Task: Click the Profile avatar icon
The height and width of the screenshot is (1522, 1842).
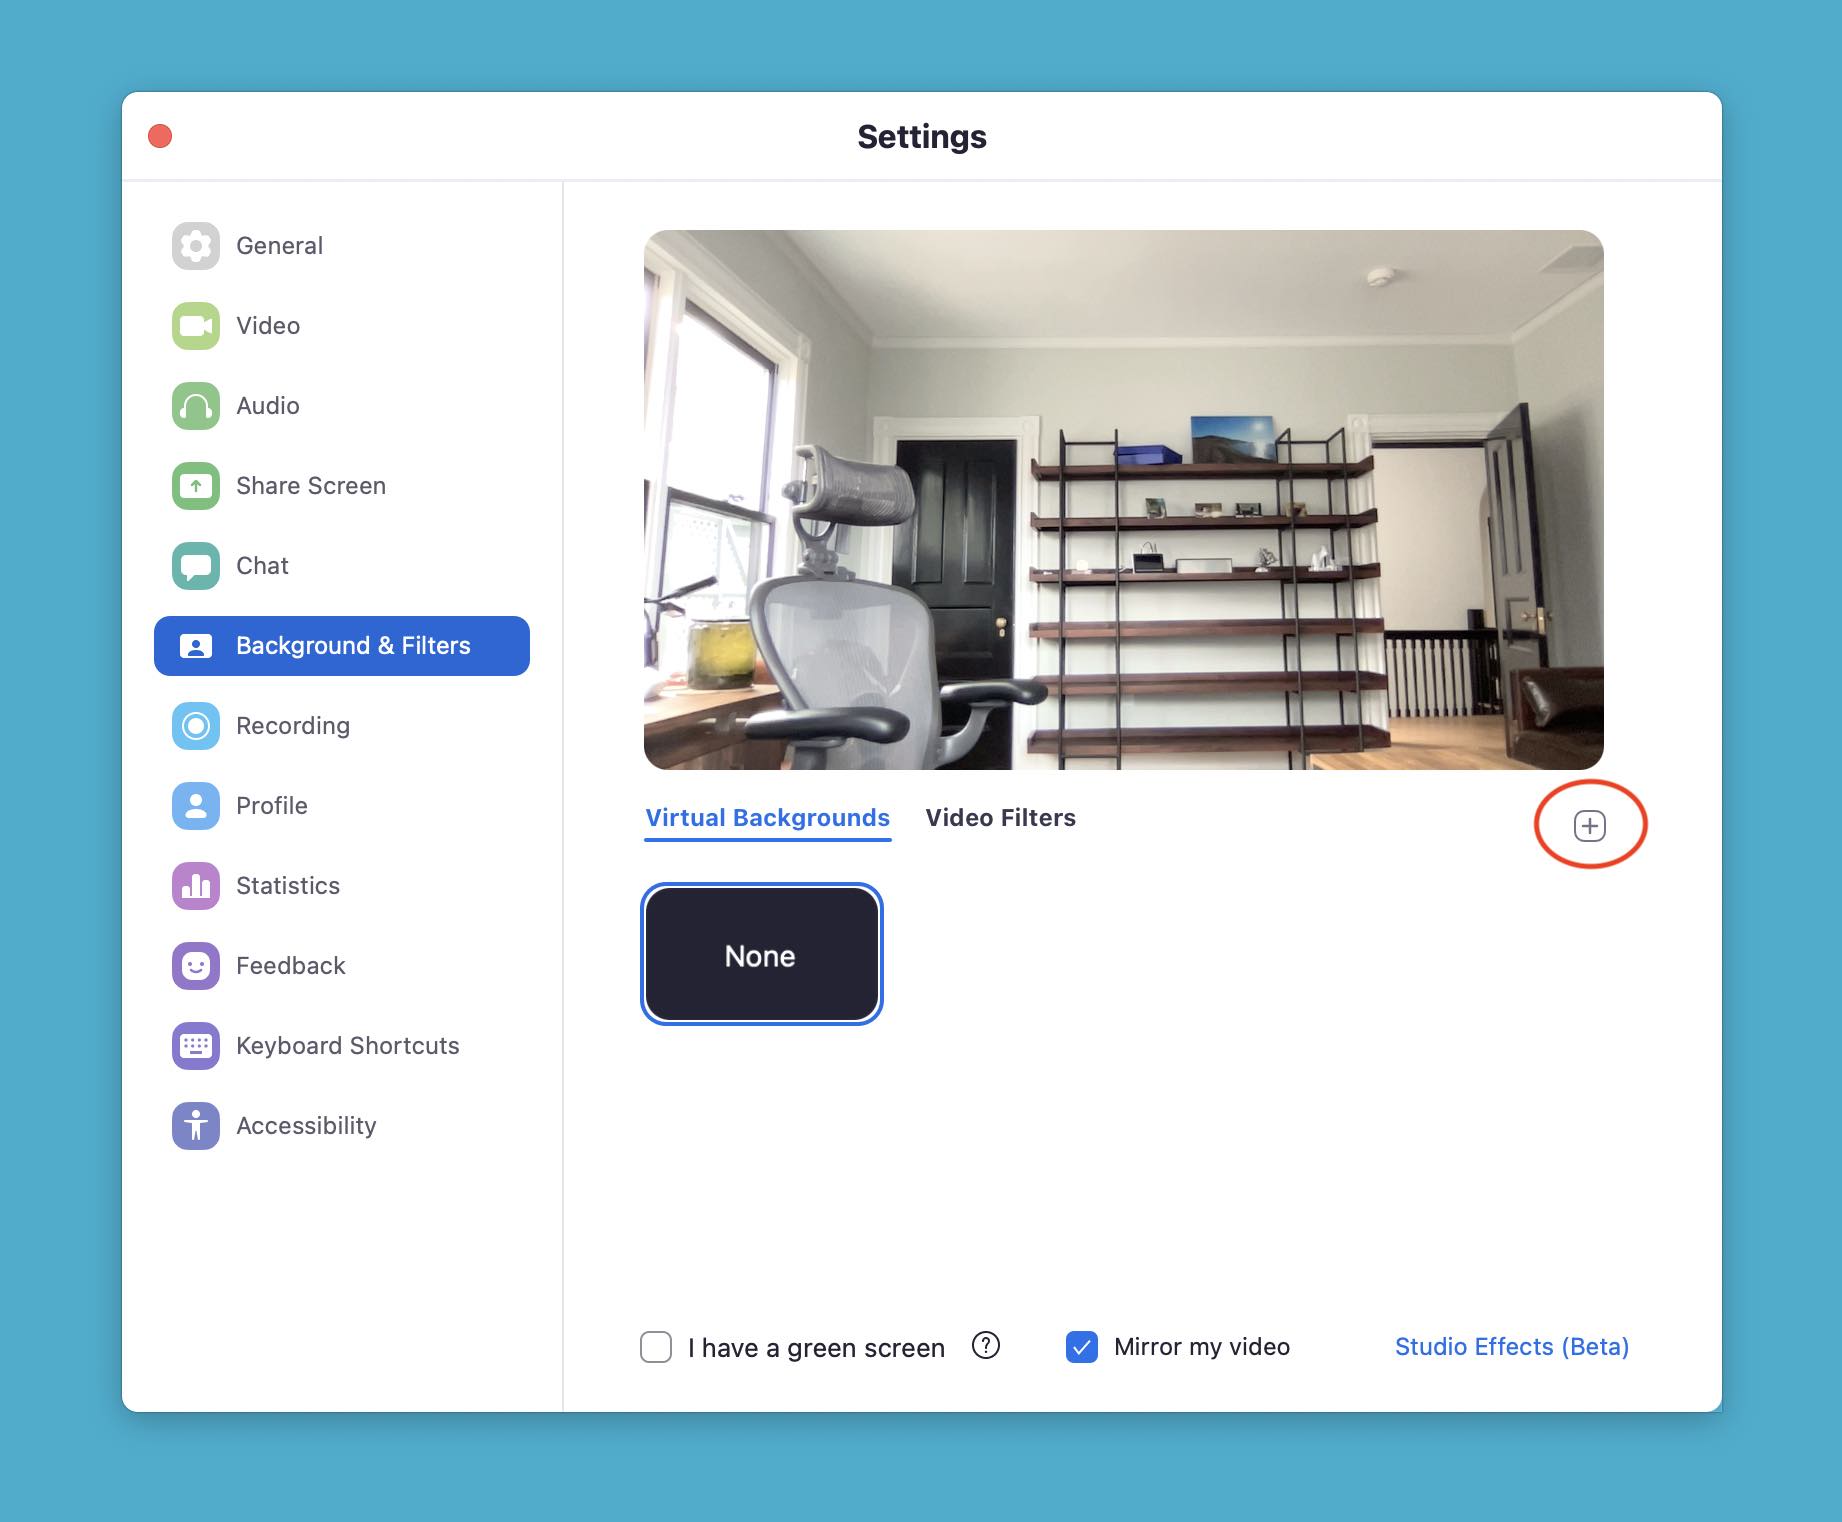Action: 196,806
